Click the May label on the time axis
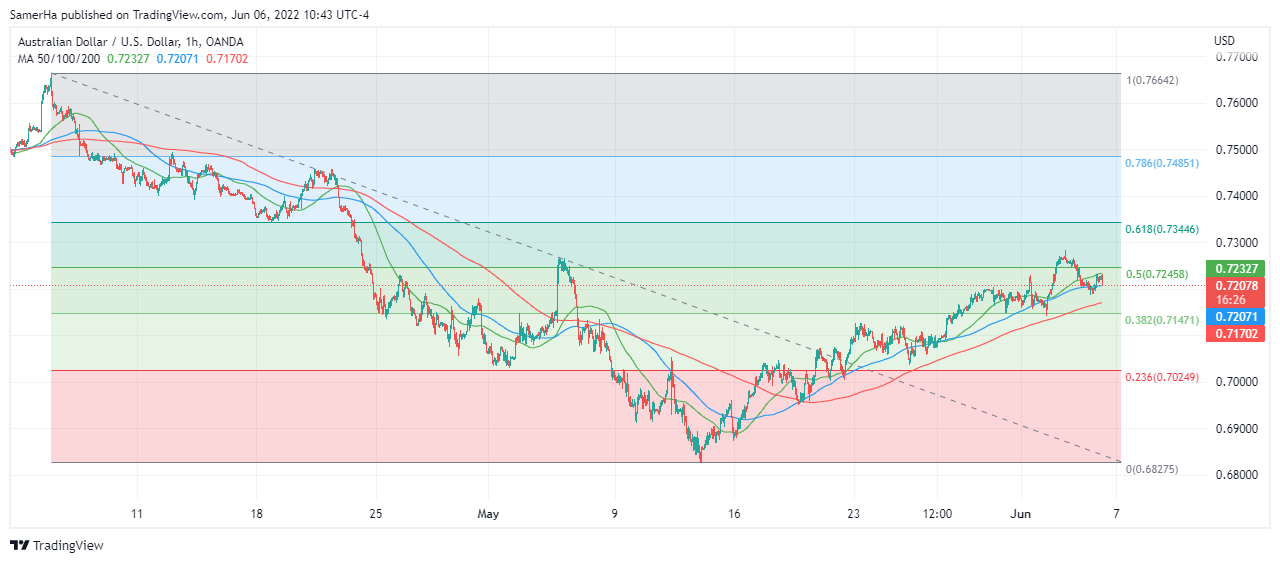This screenshot has height=563, width=1280. [488, 513]
